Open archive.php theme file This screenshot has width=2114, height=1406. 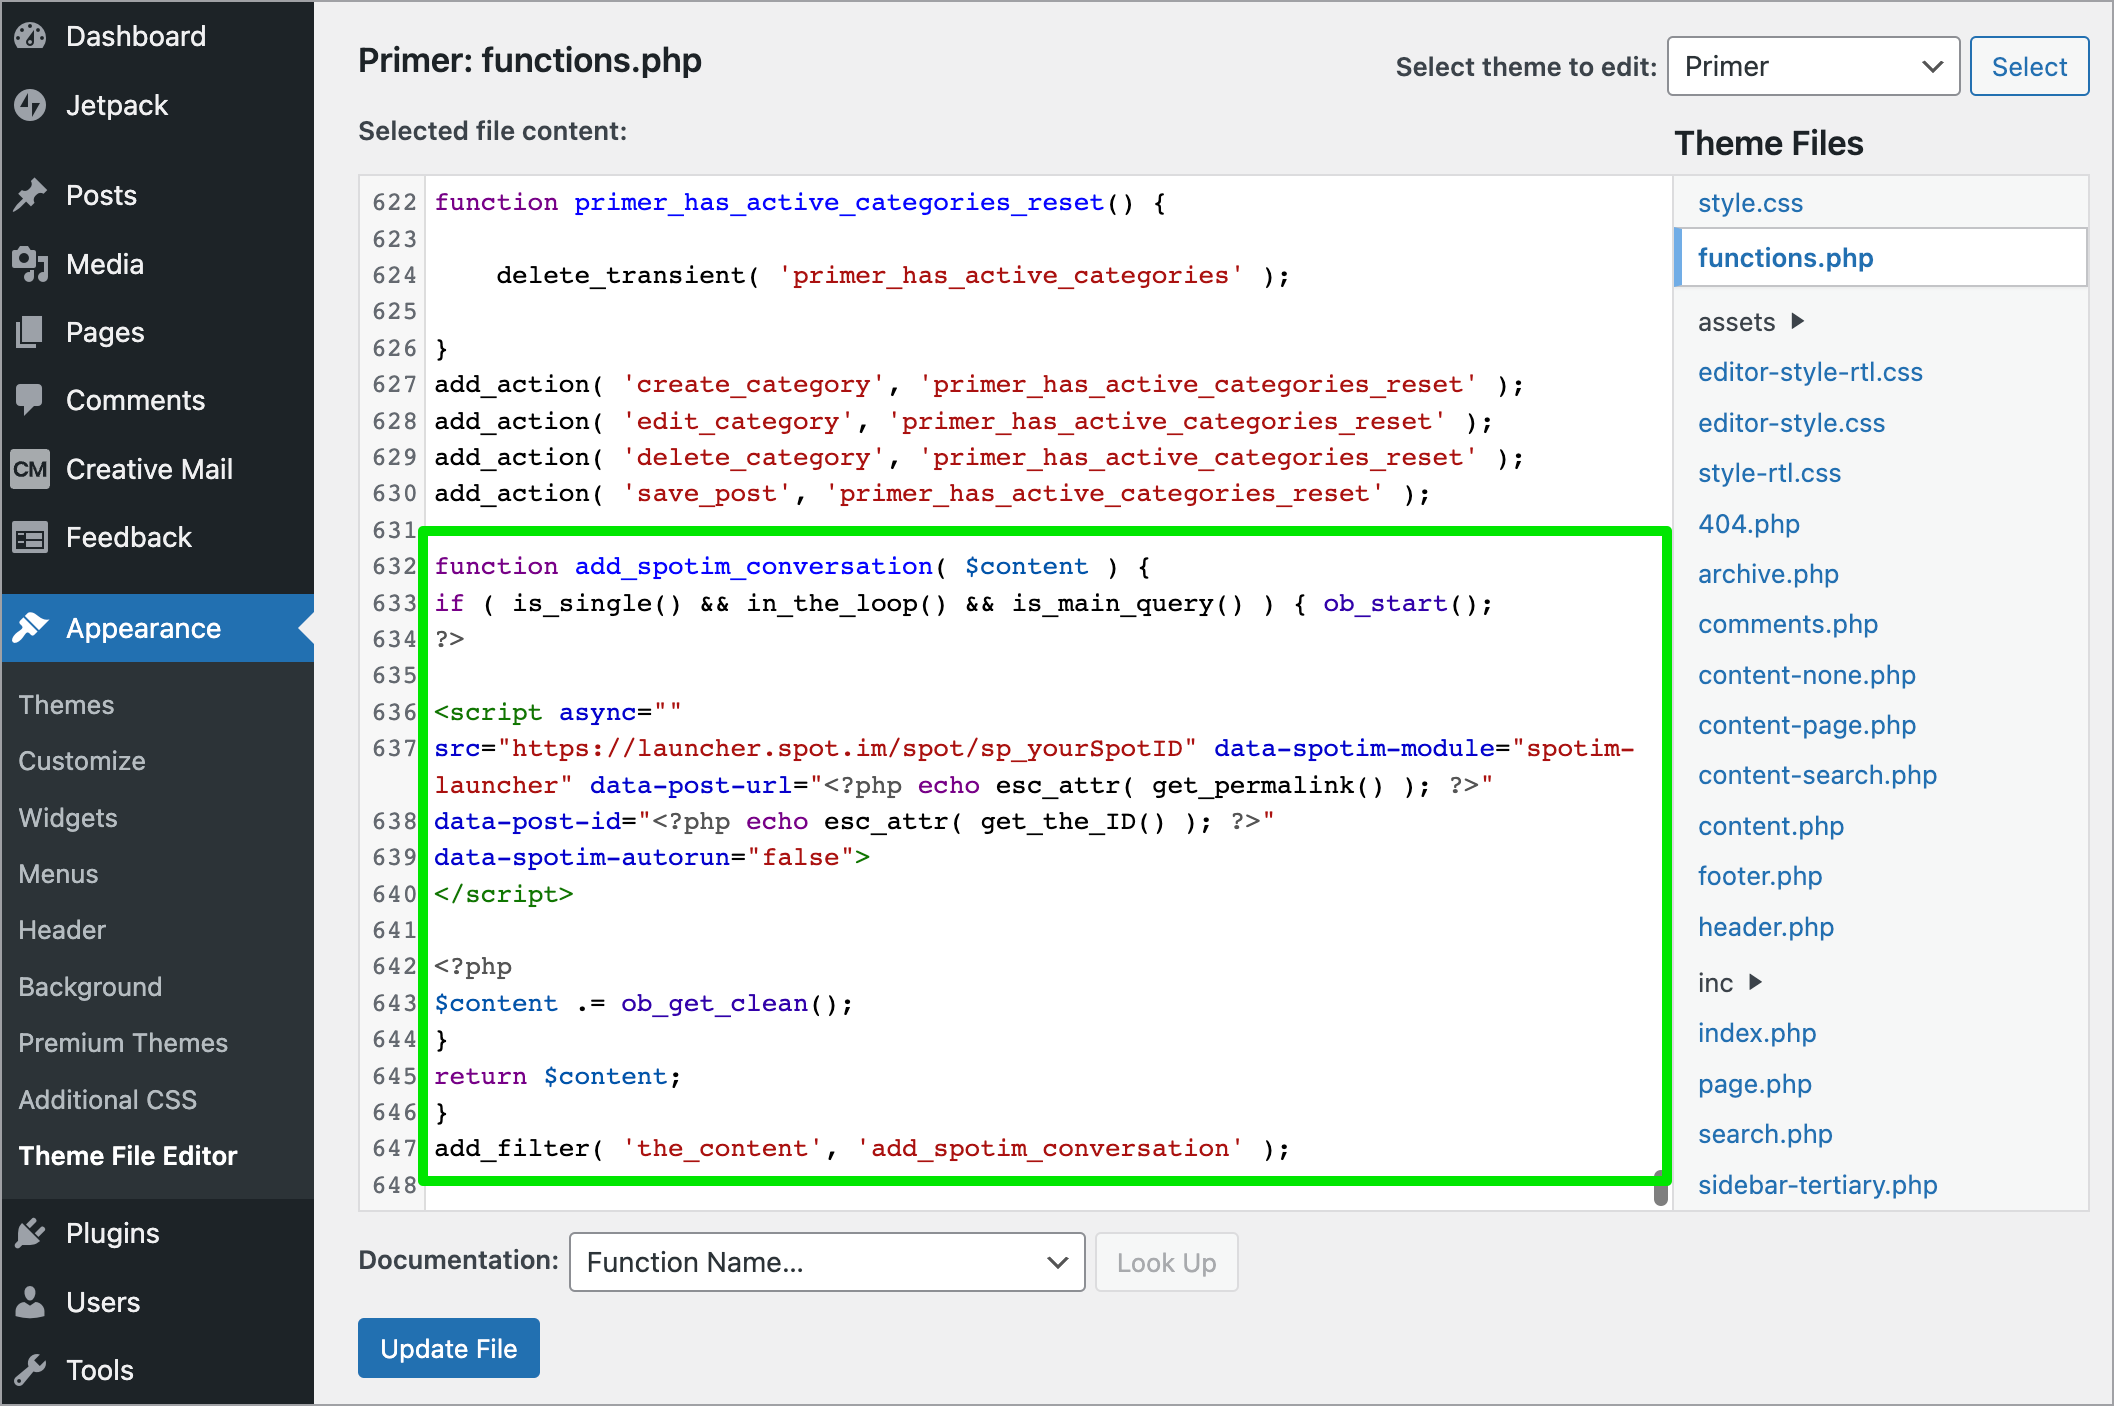click(1768, 574)
